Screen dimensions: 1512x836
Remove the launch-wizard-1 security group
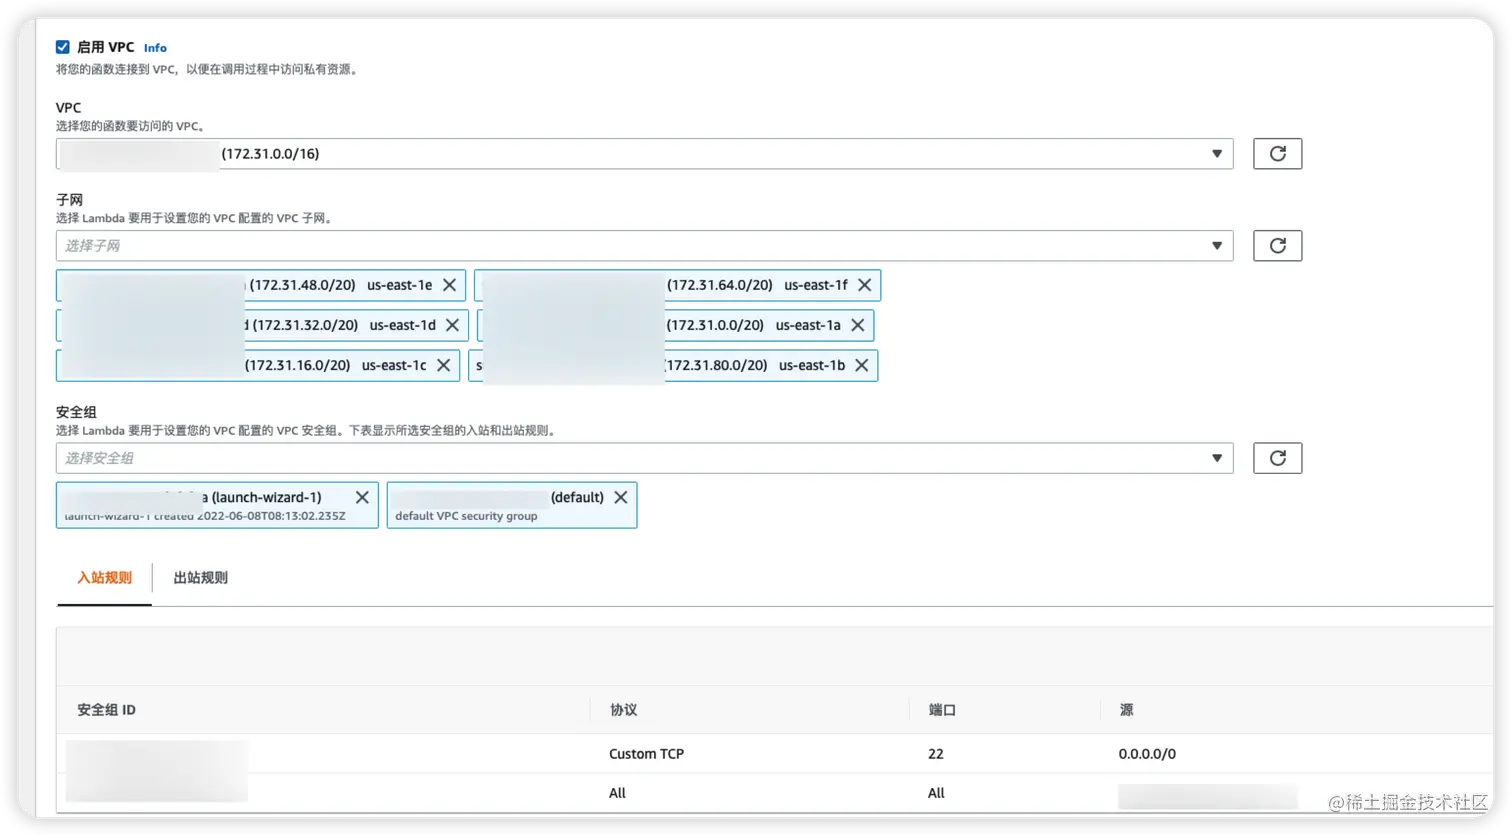362,497
